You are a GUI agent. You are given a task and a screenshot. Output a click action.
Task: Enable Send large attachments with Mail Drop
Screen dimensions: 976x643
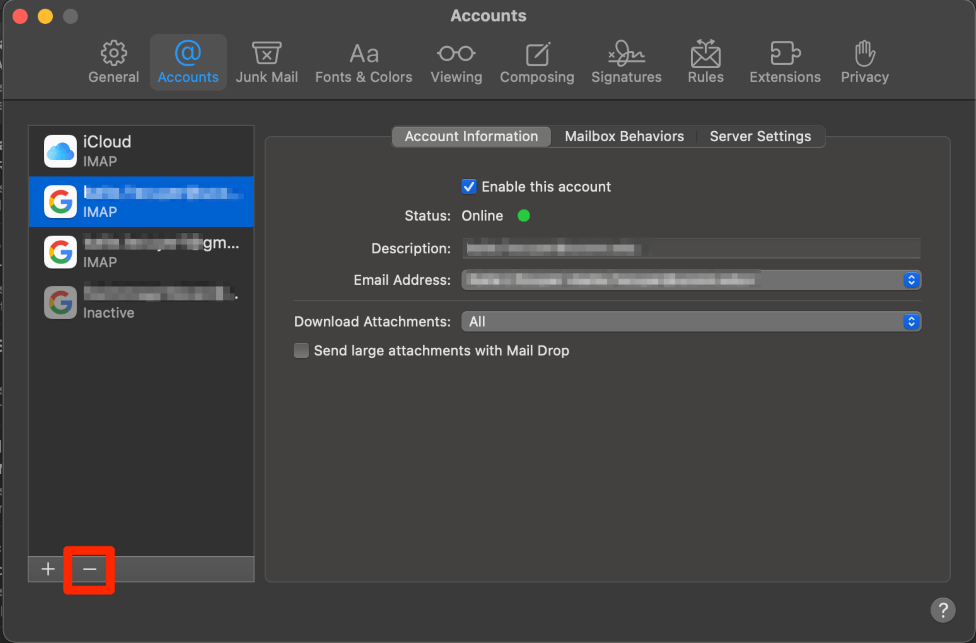[x=301, y=351]
